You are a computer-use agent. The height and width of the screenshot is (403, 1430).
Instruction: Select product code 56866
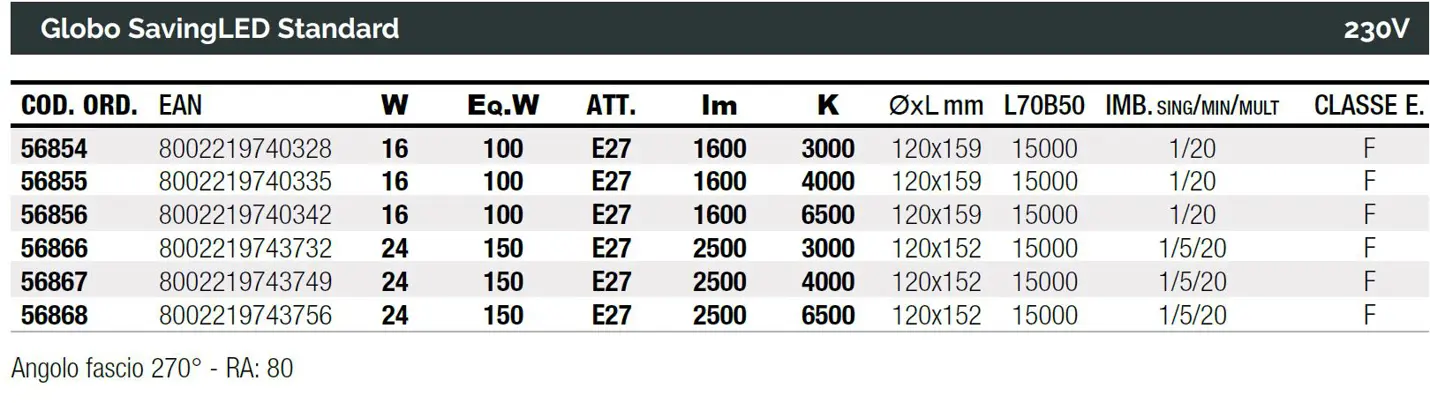(x=54, y=248)
